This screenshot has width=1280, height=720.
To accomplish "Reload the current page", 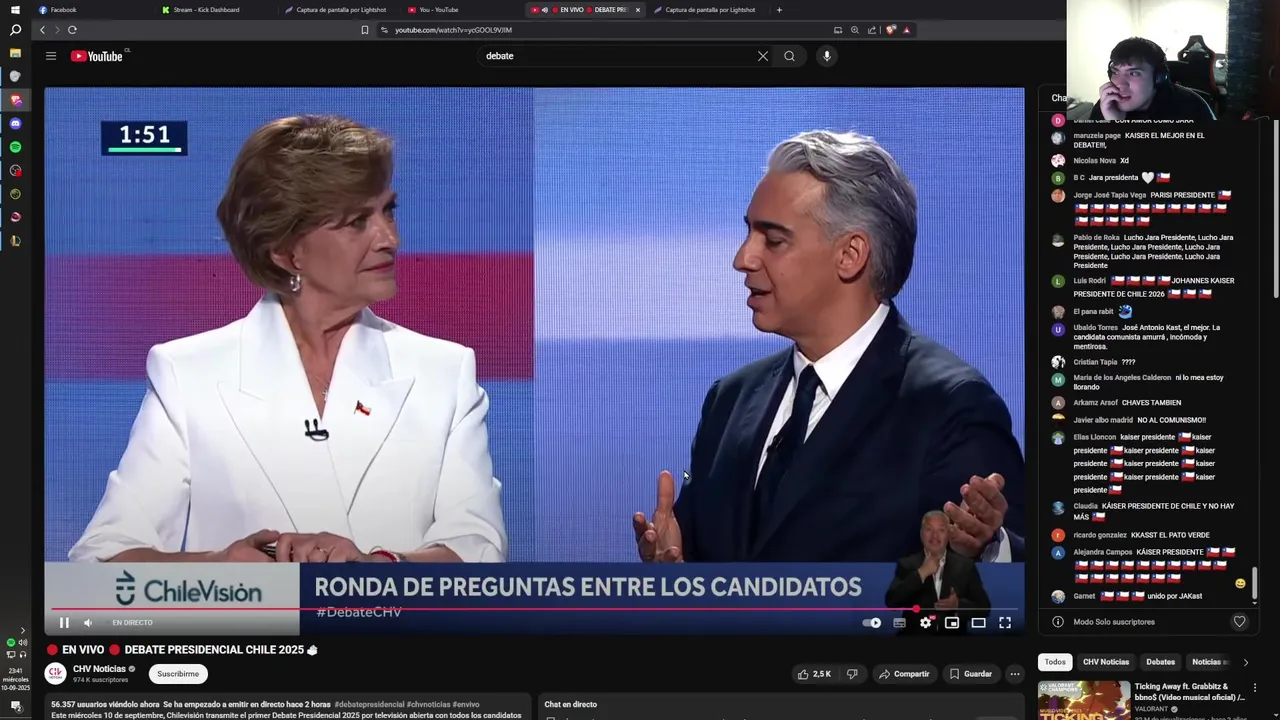I will (72, 30).
